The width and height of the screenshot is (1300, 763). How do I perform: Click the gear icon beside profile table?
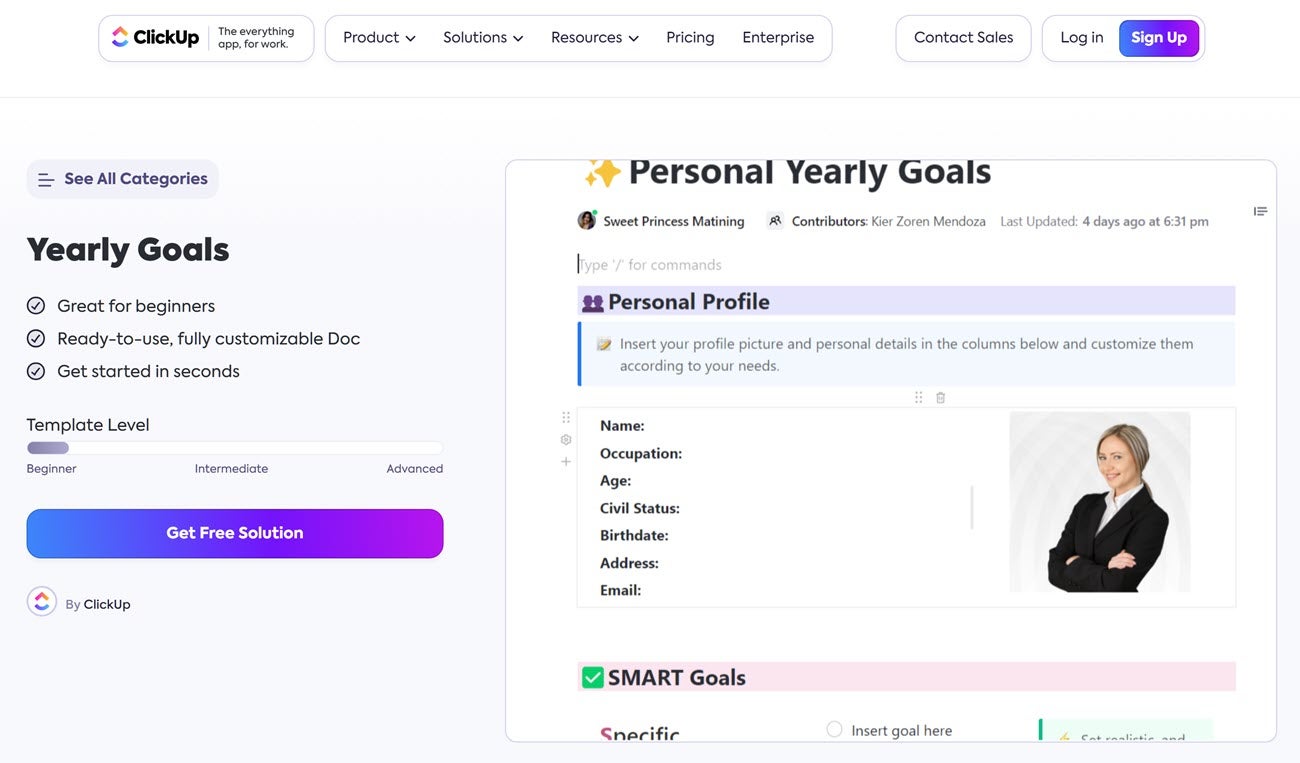pos(566,440)
